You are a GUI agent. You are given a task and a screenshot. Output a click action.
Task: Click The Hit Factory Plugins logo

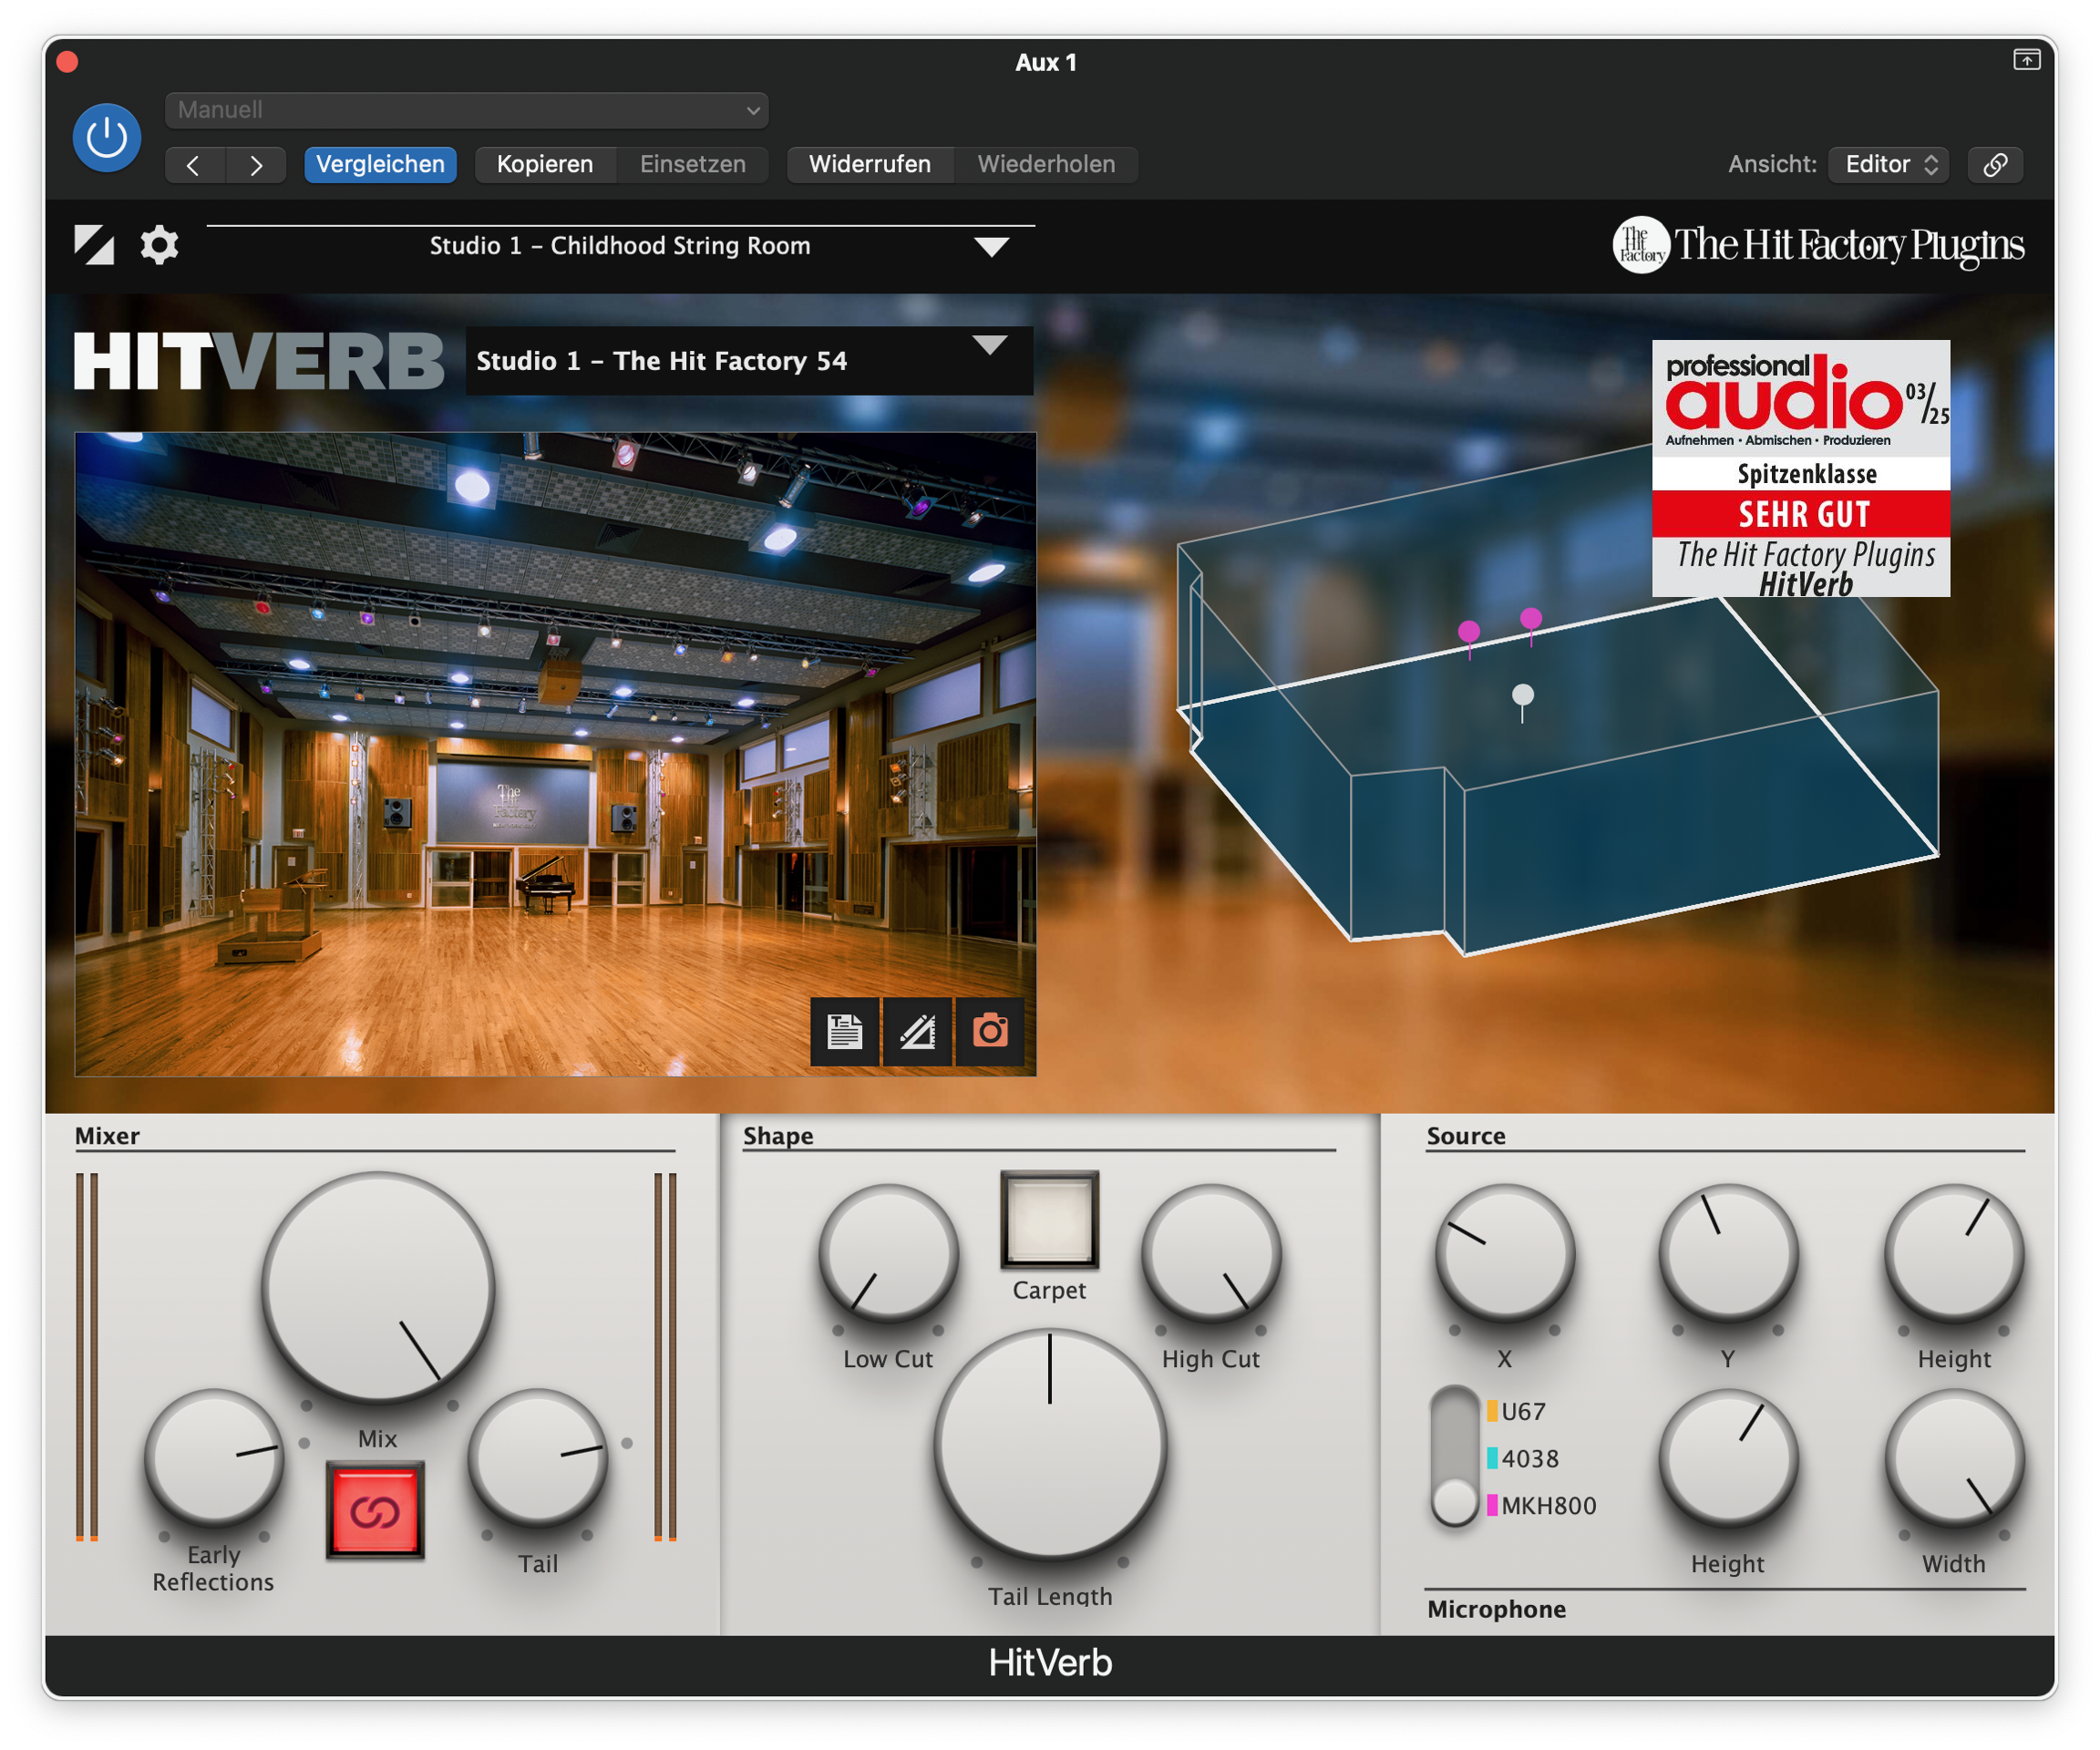[1818, 245]
